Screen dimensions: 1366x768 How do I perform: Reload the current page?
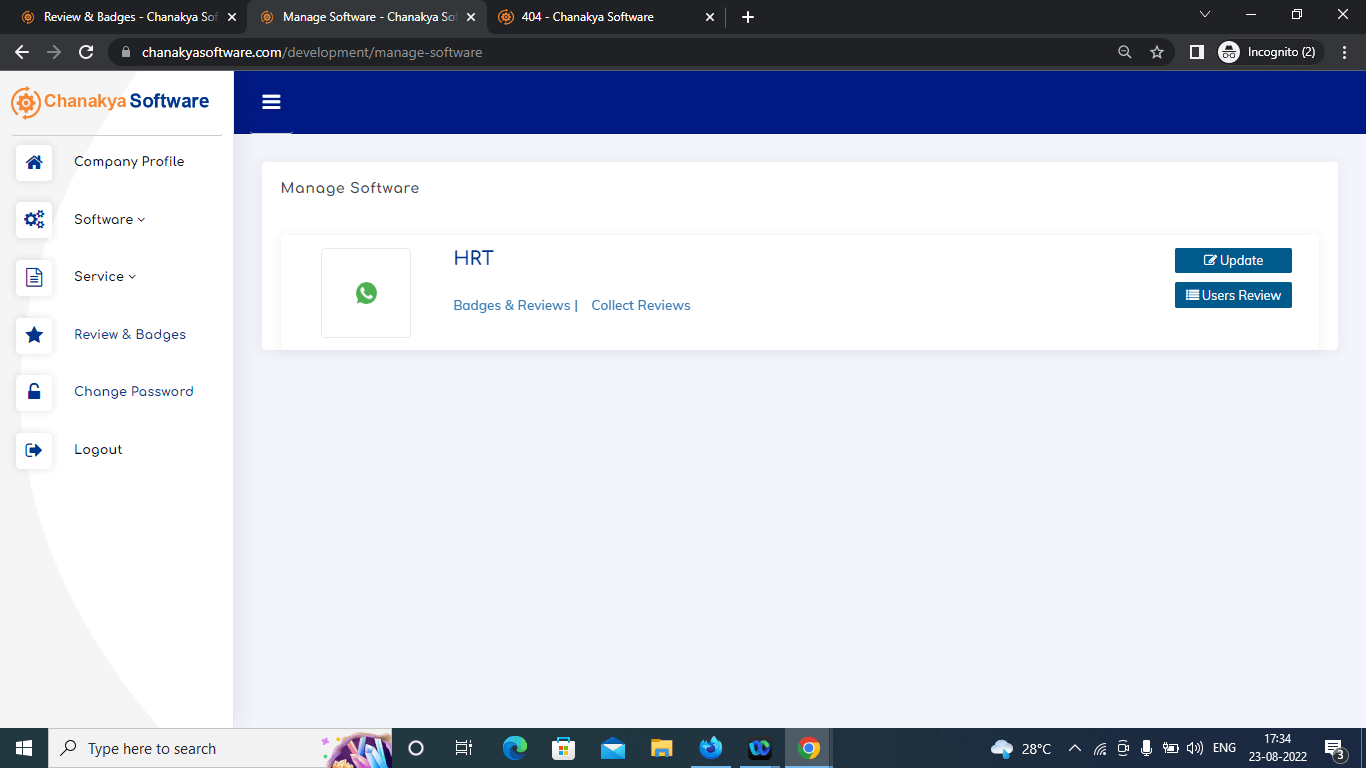pos(86,52)
